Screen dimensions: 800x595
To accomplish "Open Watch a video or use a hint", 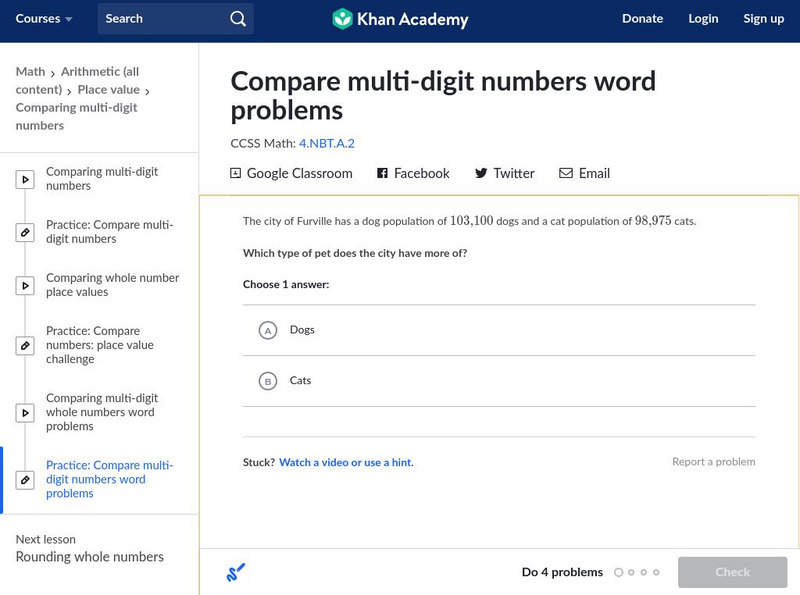I will click(x=346, y=463).
